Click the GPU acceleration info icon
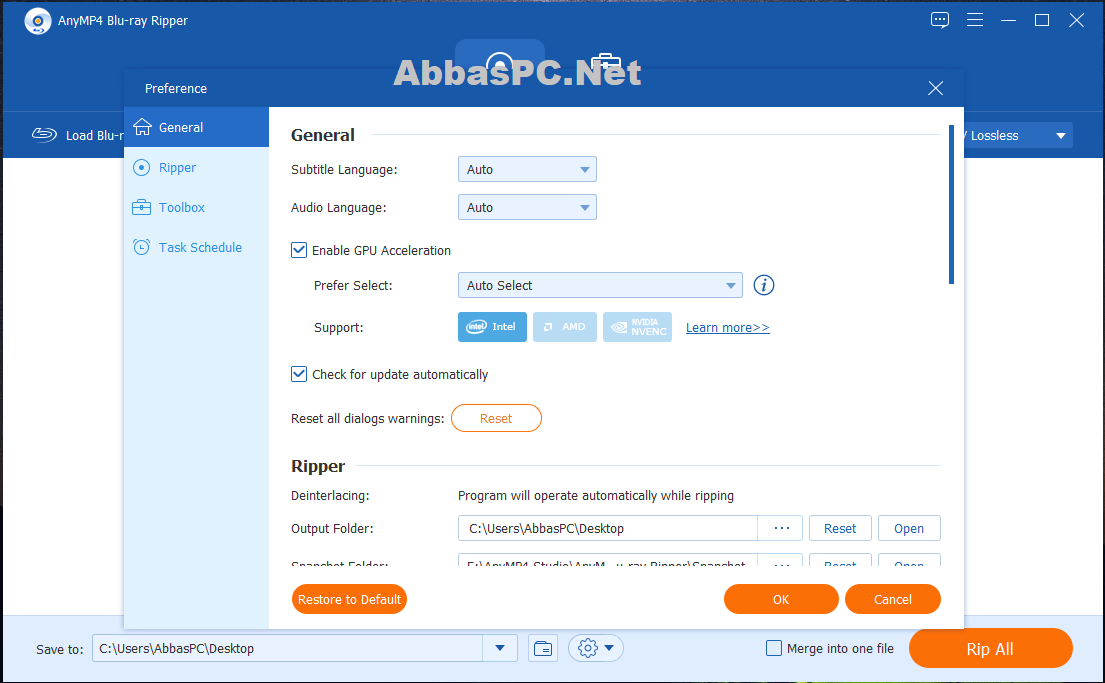The height and width of the screenshot is (683, 1105). [764, 285]
